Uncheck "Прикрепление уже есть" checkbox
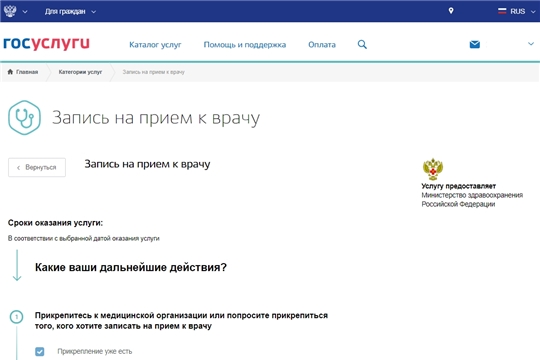 pyautogui.click(x=40, y=351)
